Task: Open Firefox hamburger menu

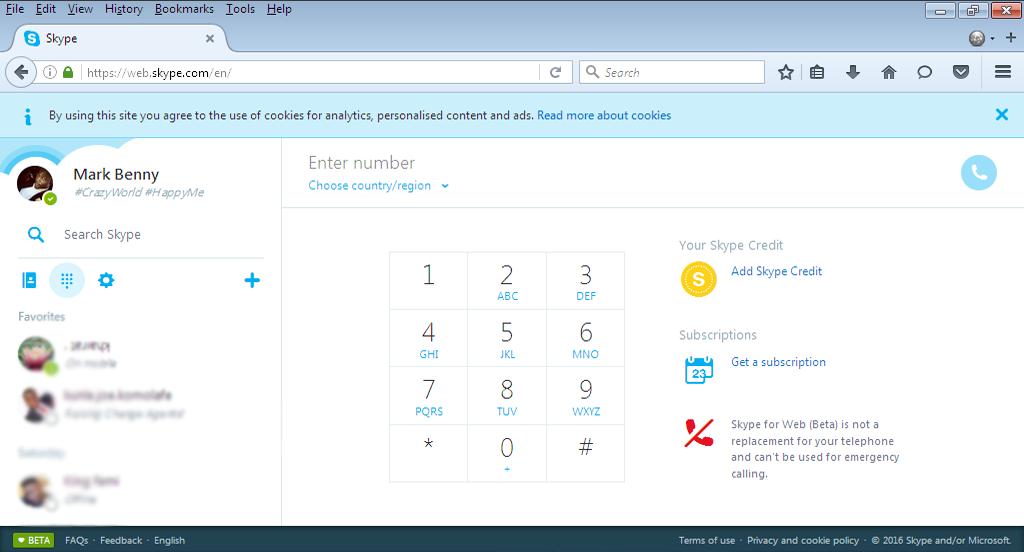Action: pos(1002,72)
